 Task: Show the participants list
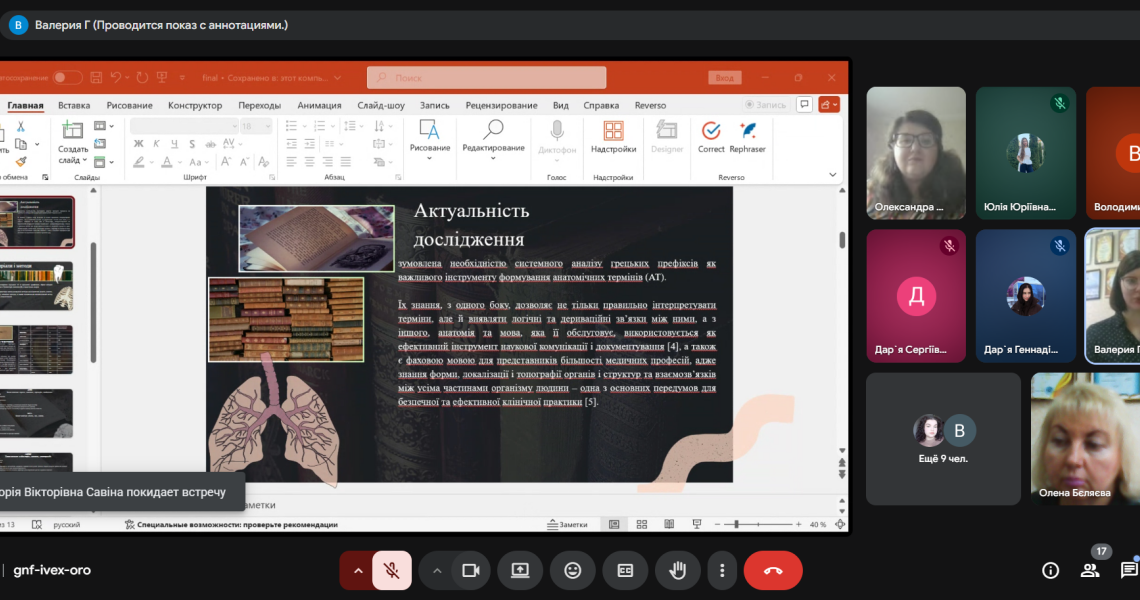click(x=1090, y=570)
